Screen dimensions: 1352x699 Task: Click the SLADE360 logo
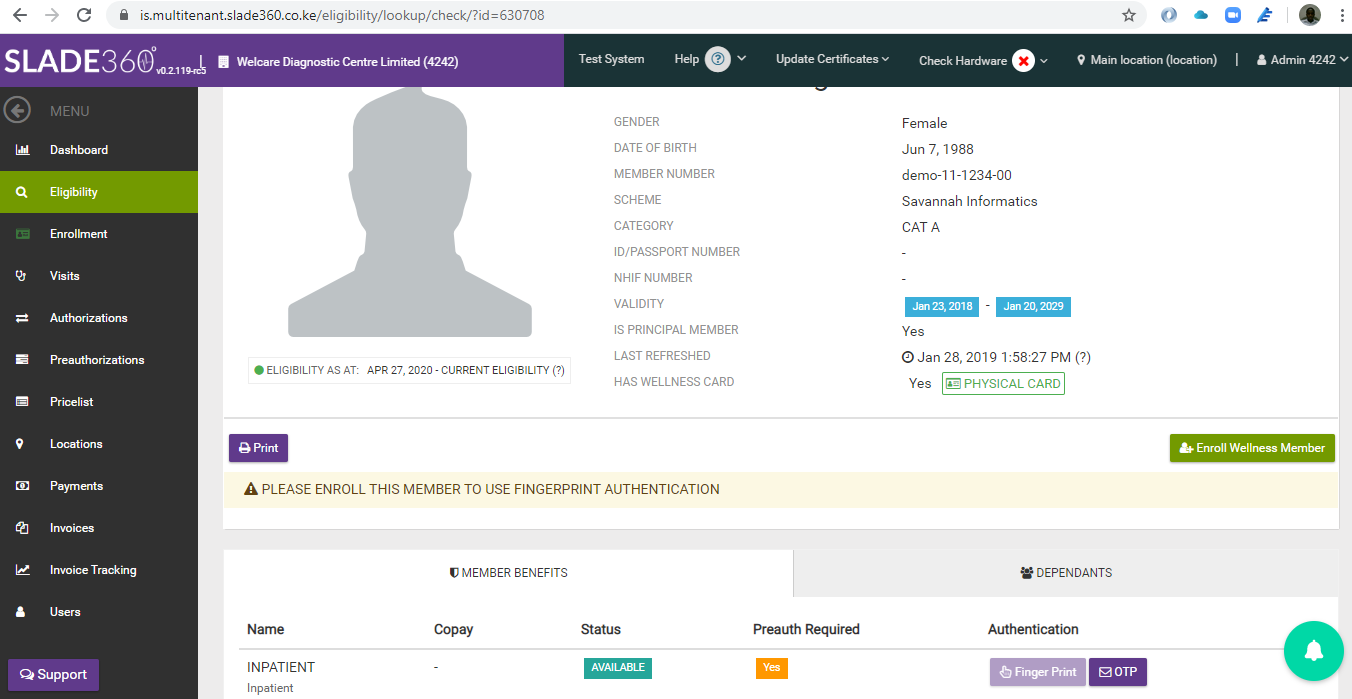coord(80,61)
